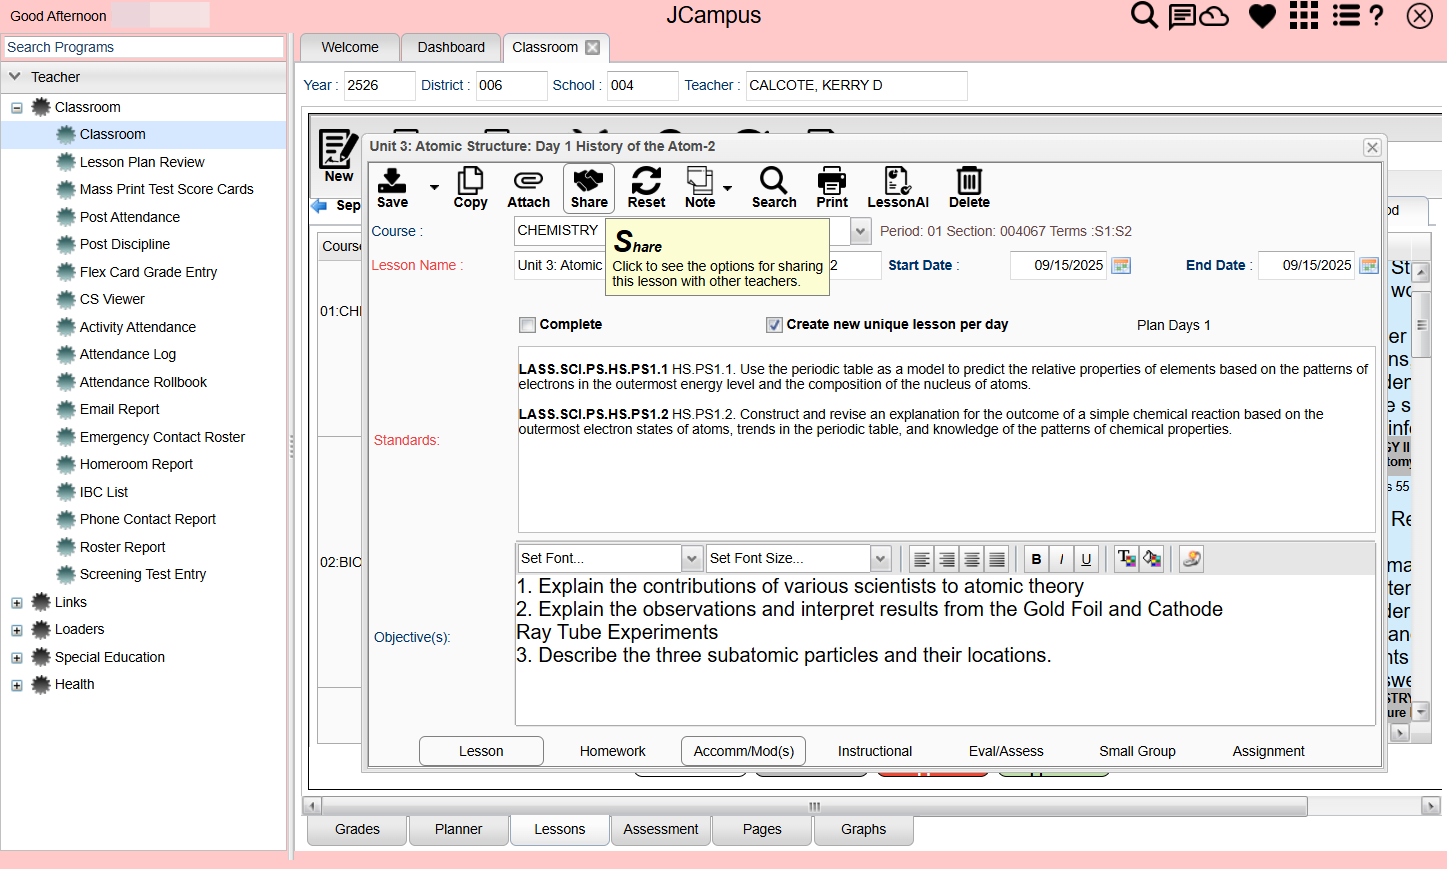Open the messages chat icon in header
This screenshot has height=869, width=1447.
click(1182, 16)
